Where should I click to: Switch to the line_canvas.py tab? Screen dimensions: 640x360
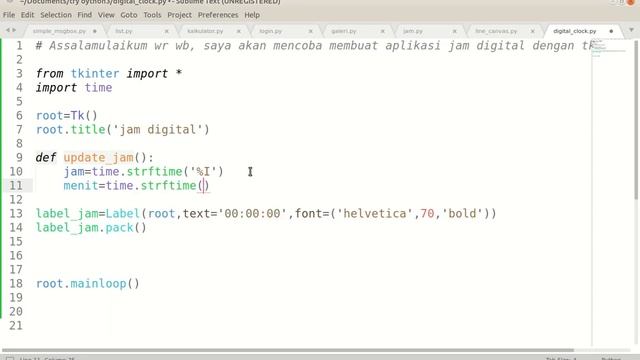point(496,31)
